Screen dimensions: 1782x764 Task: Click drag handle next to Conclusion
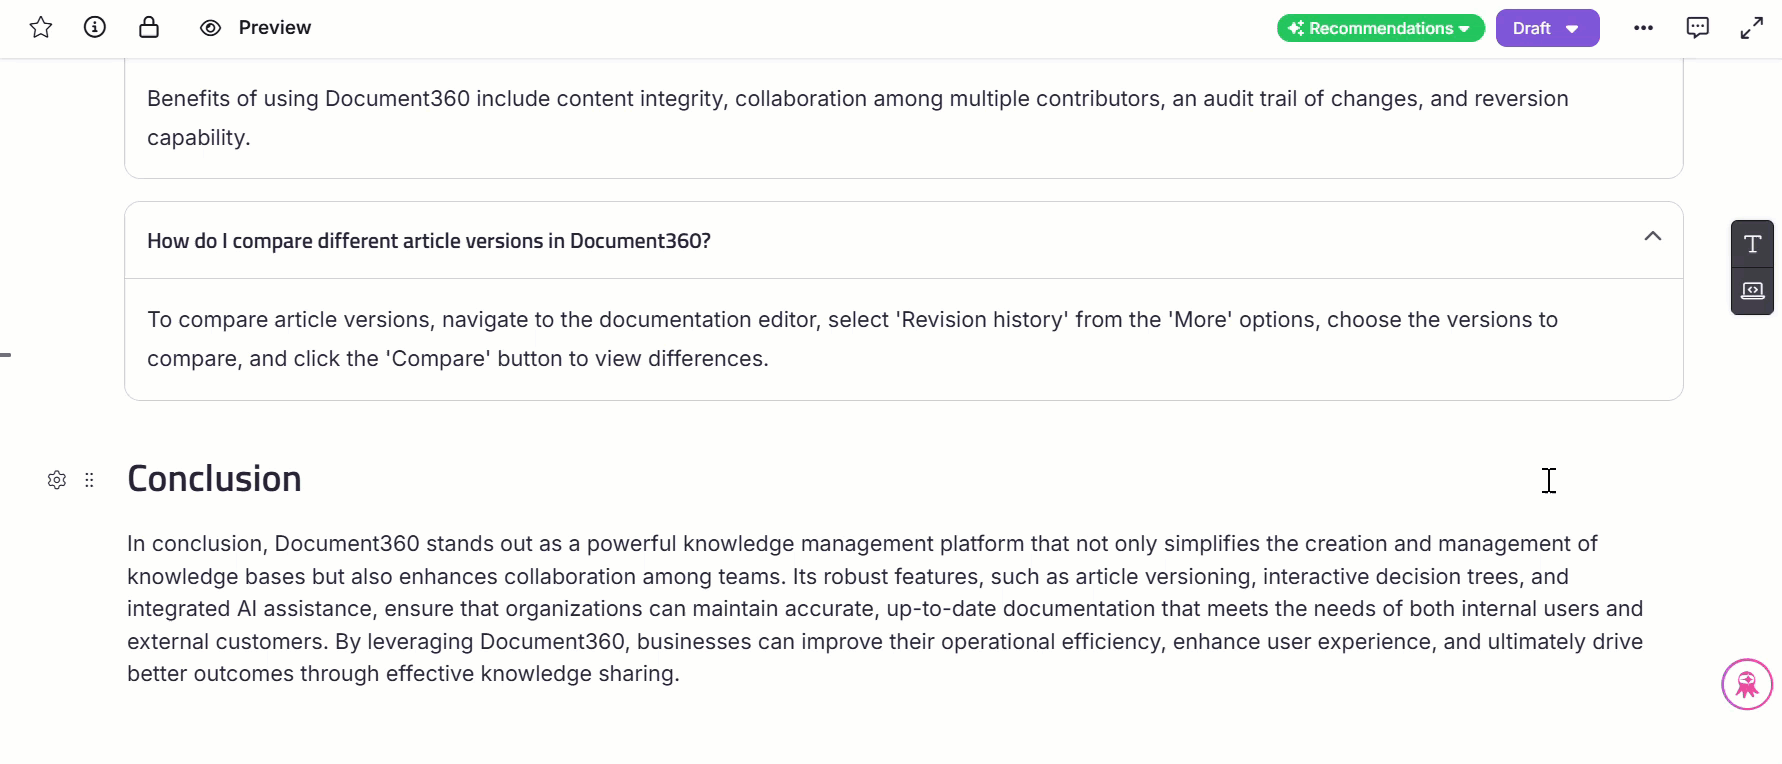tap(89, 480)
